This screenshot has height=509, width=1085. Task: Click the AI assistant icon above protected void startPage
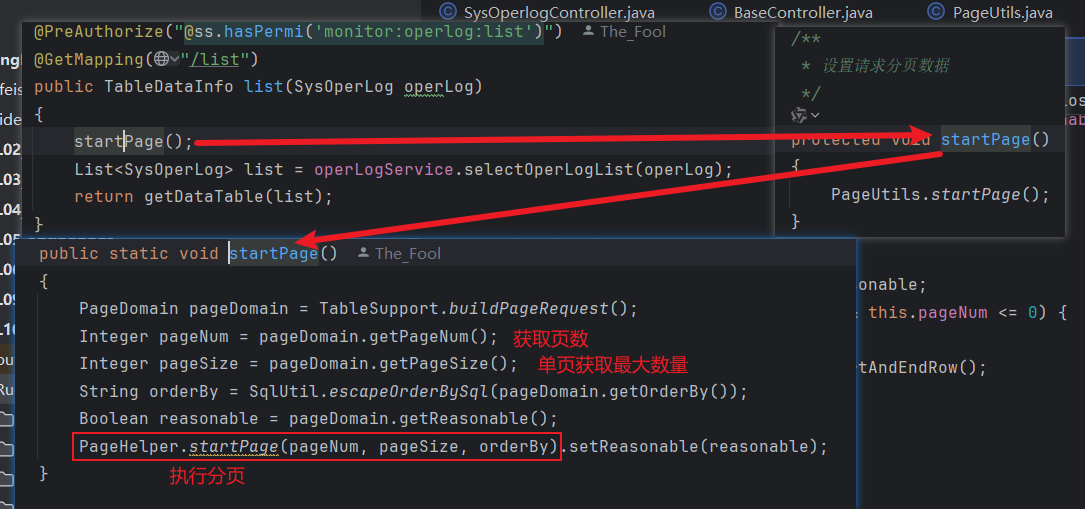[x=799, y=115]
